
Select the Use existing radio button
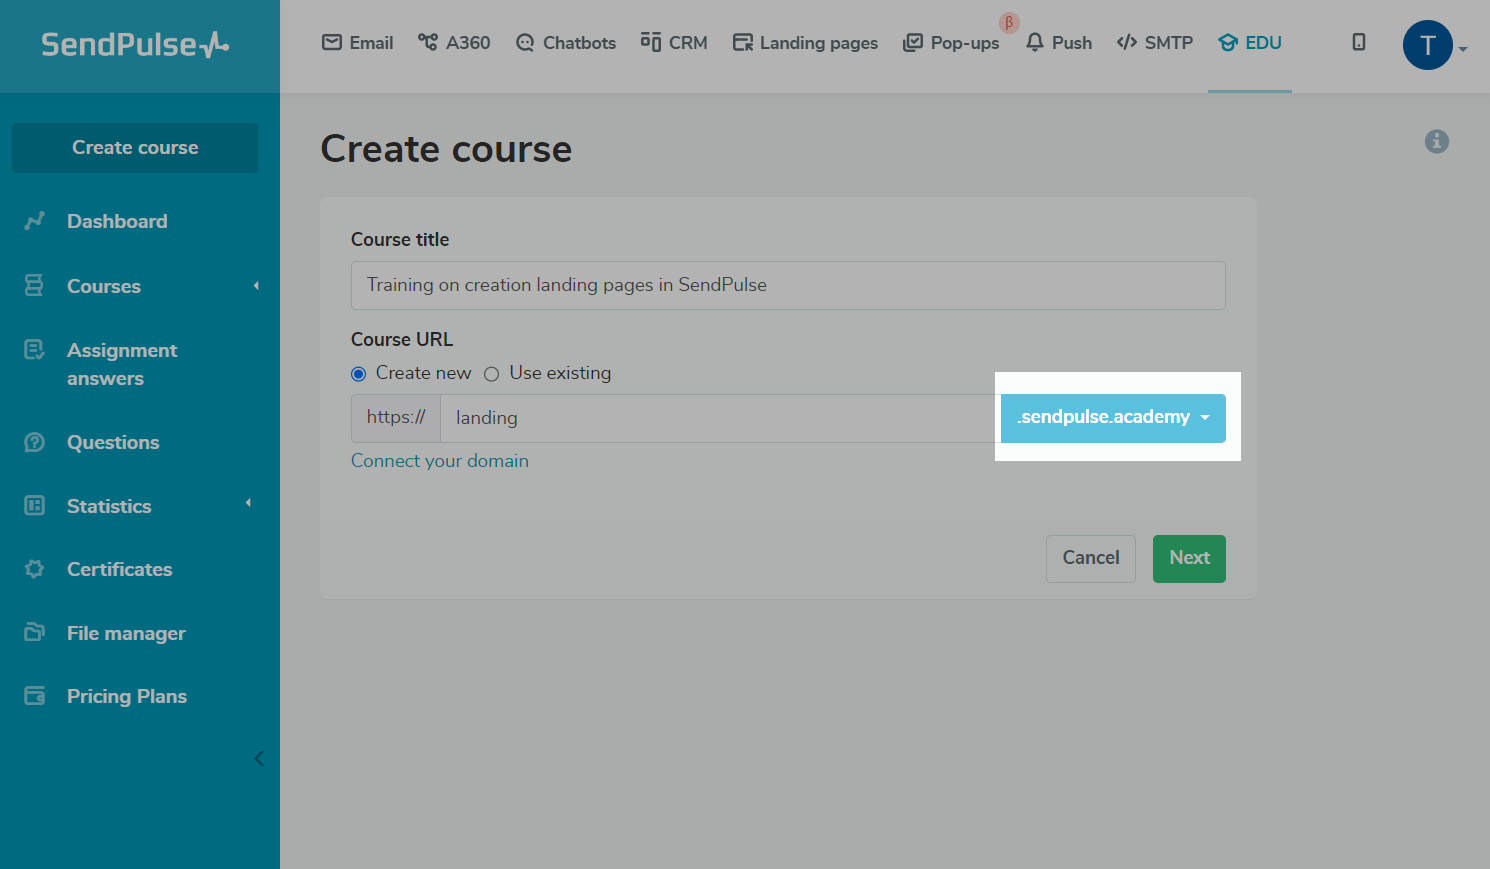coord(491,374)
